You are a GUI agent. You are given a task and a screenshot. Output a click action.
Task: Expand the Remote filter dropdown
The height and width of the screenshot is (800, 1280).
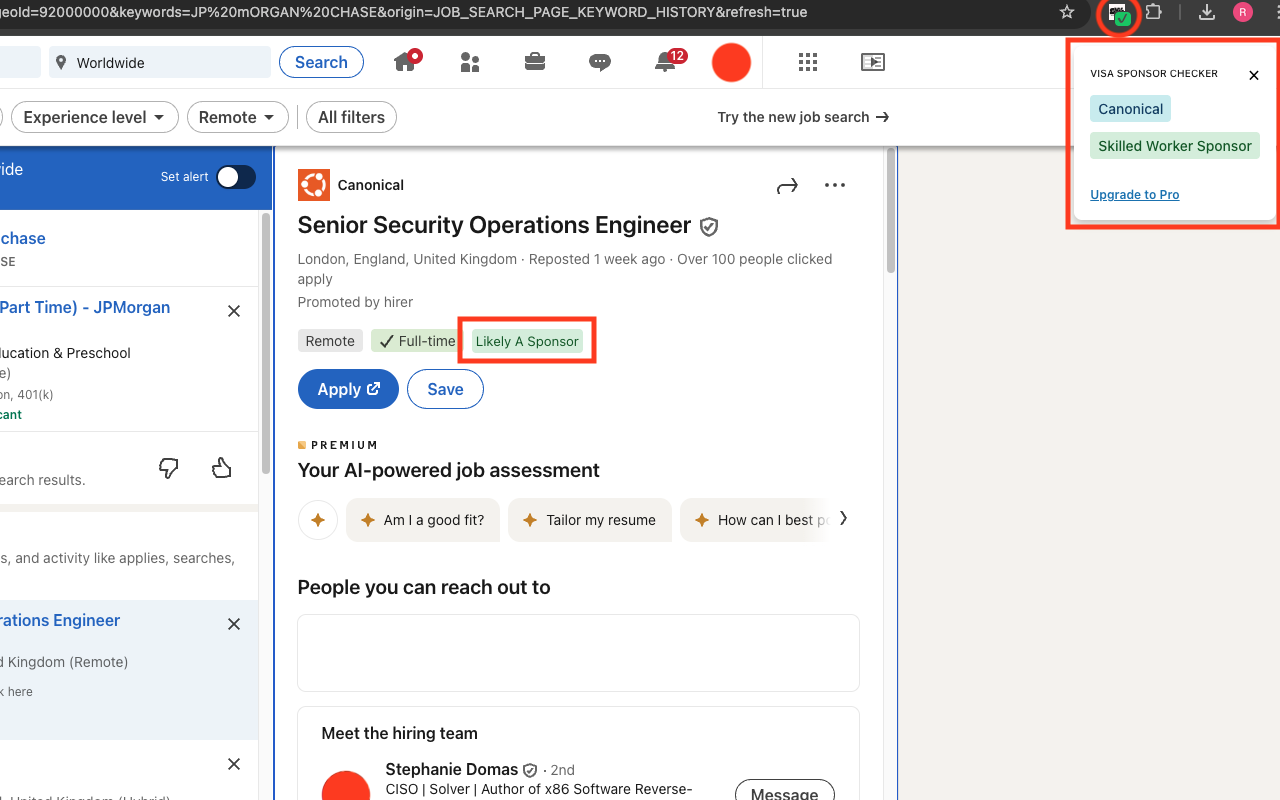(x=238, y=117)
